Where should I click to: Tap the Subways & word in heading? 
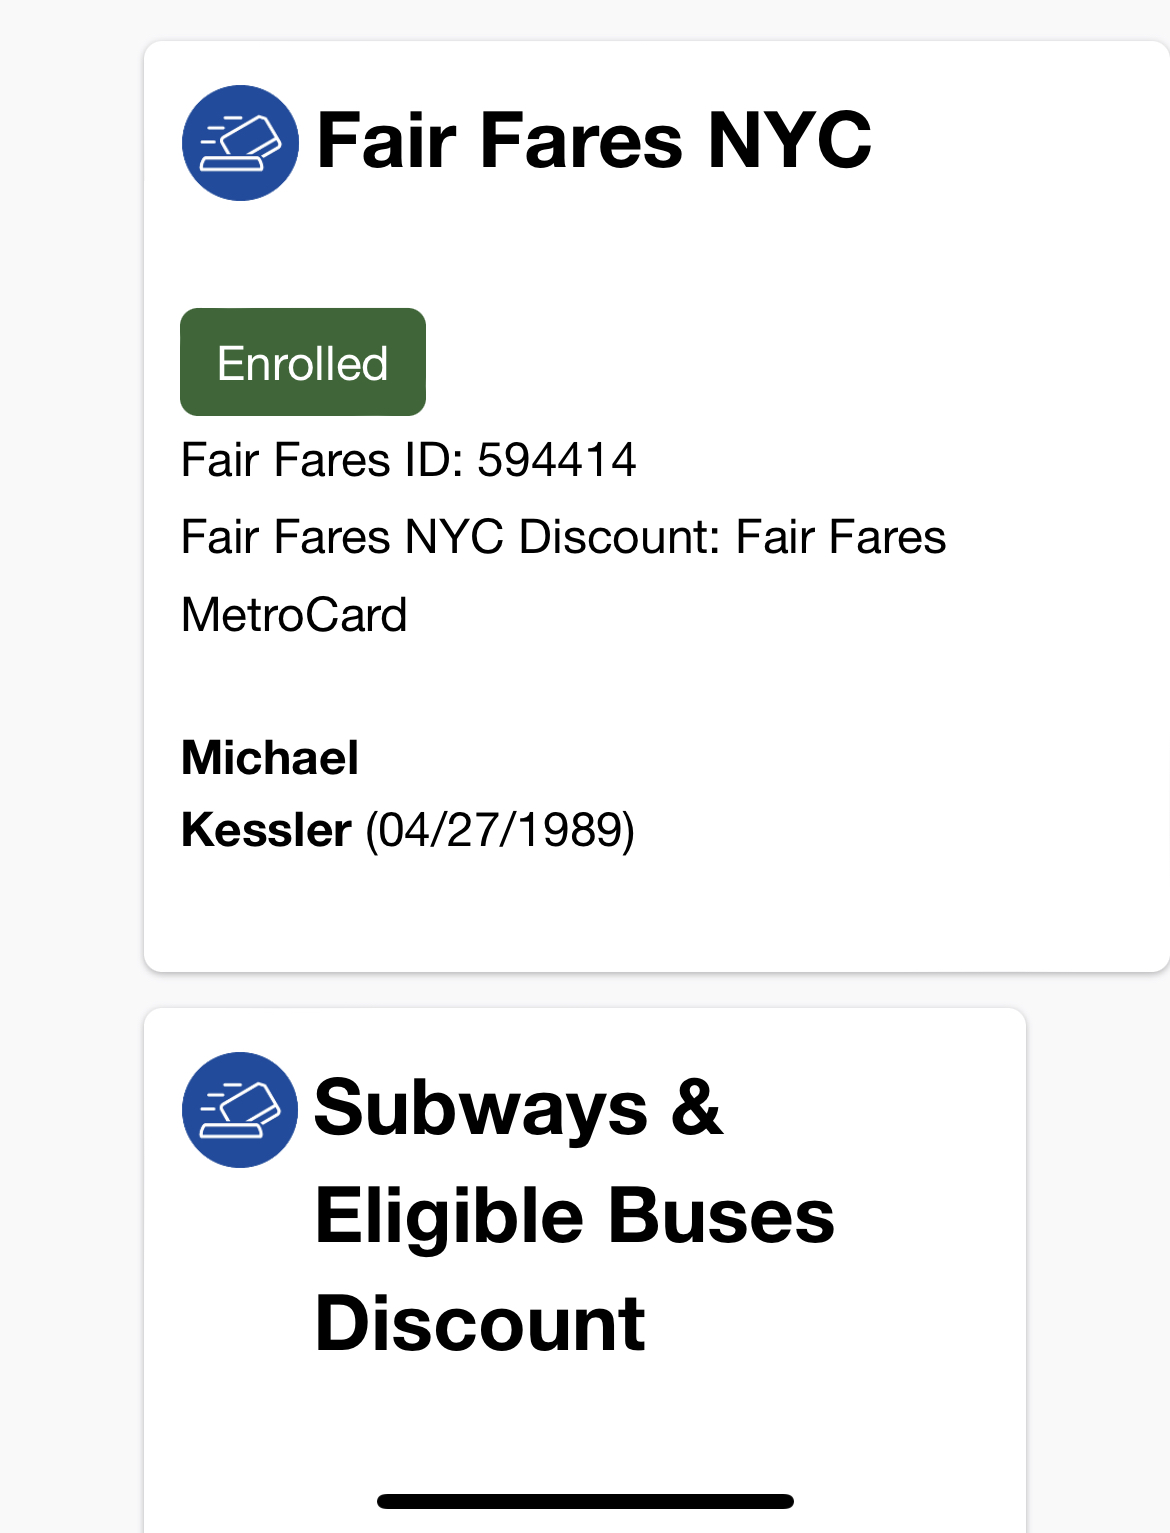point(518,1108)
